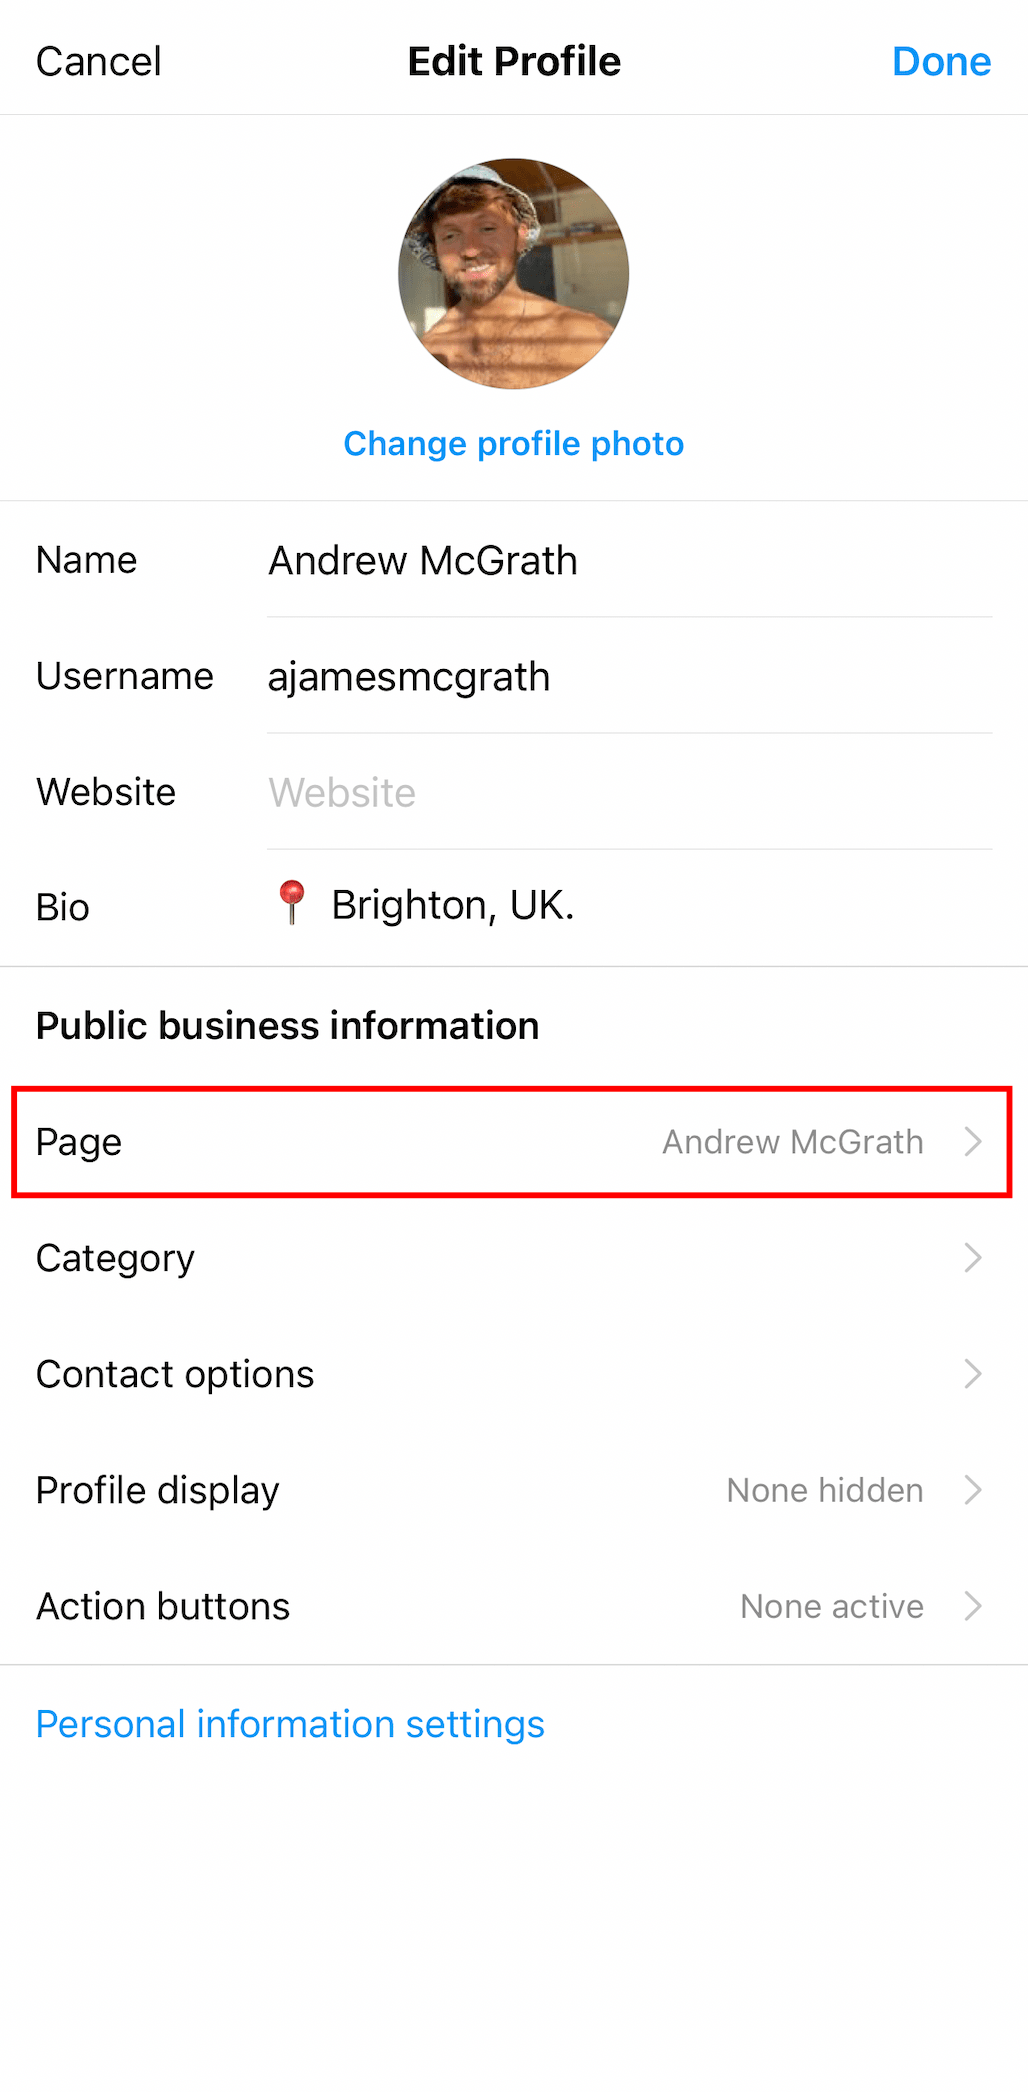Tap Cancel to discard edits
The width and height of the screenshot is (1028, 2092).
(x=98, y=62)
